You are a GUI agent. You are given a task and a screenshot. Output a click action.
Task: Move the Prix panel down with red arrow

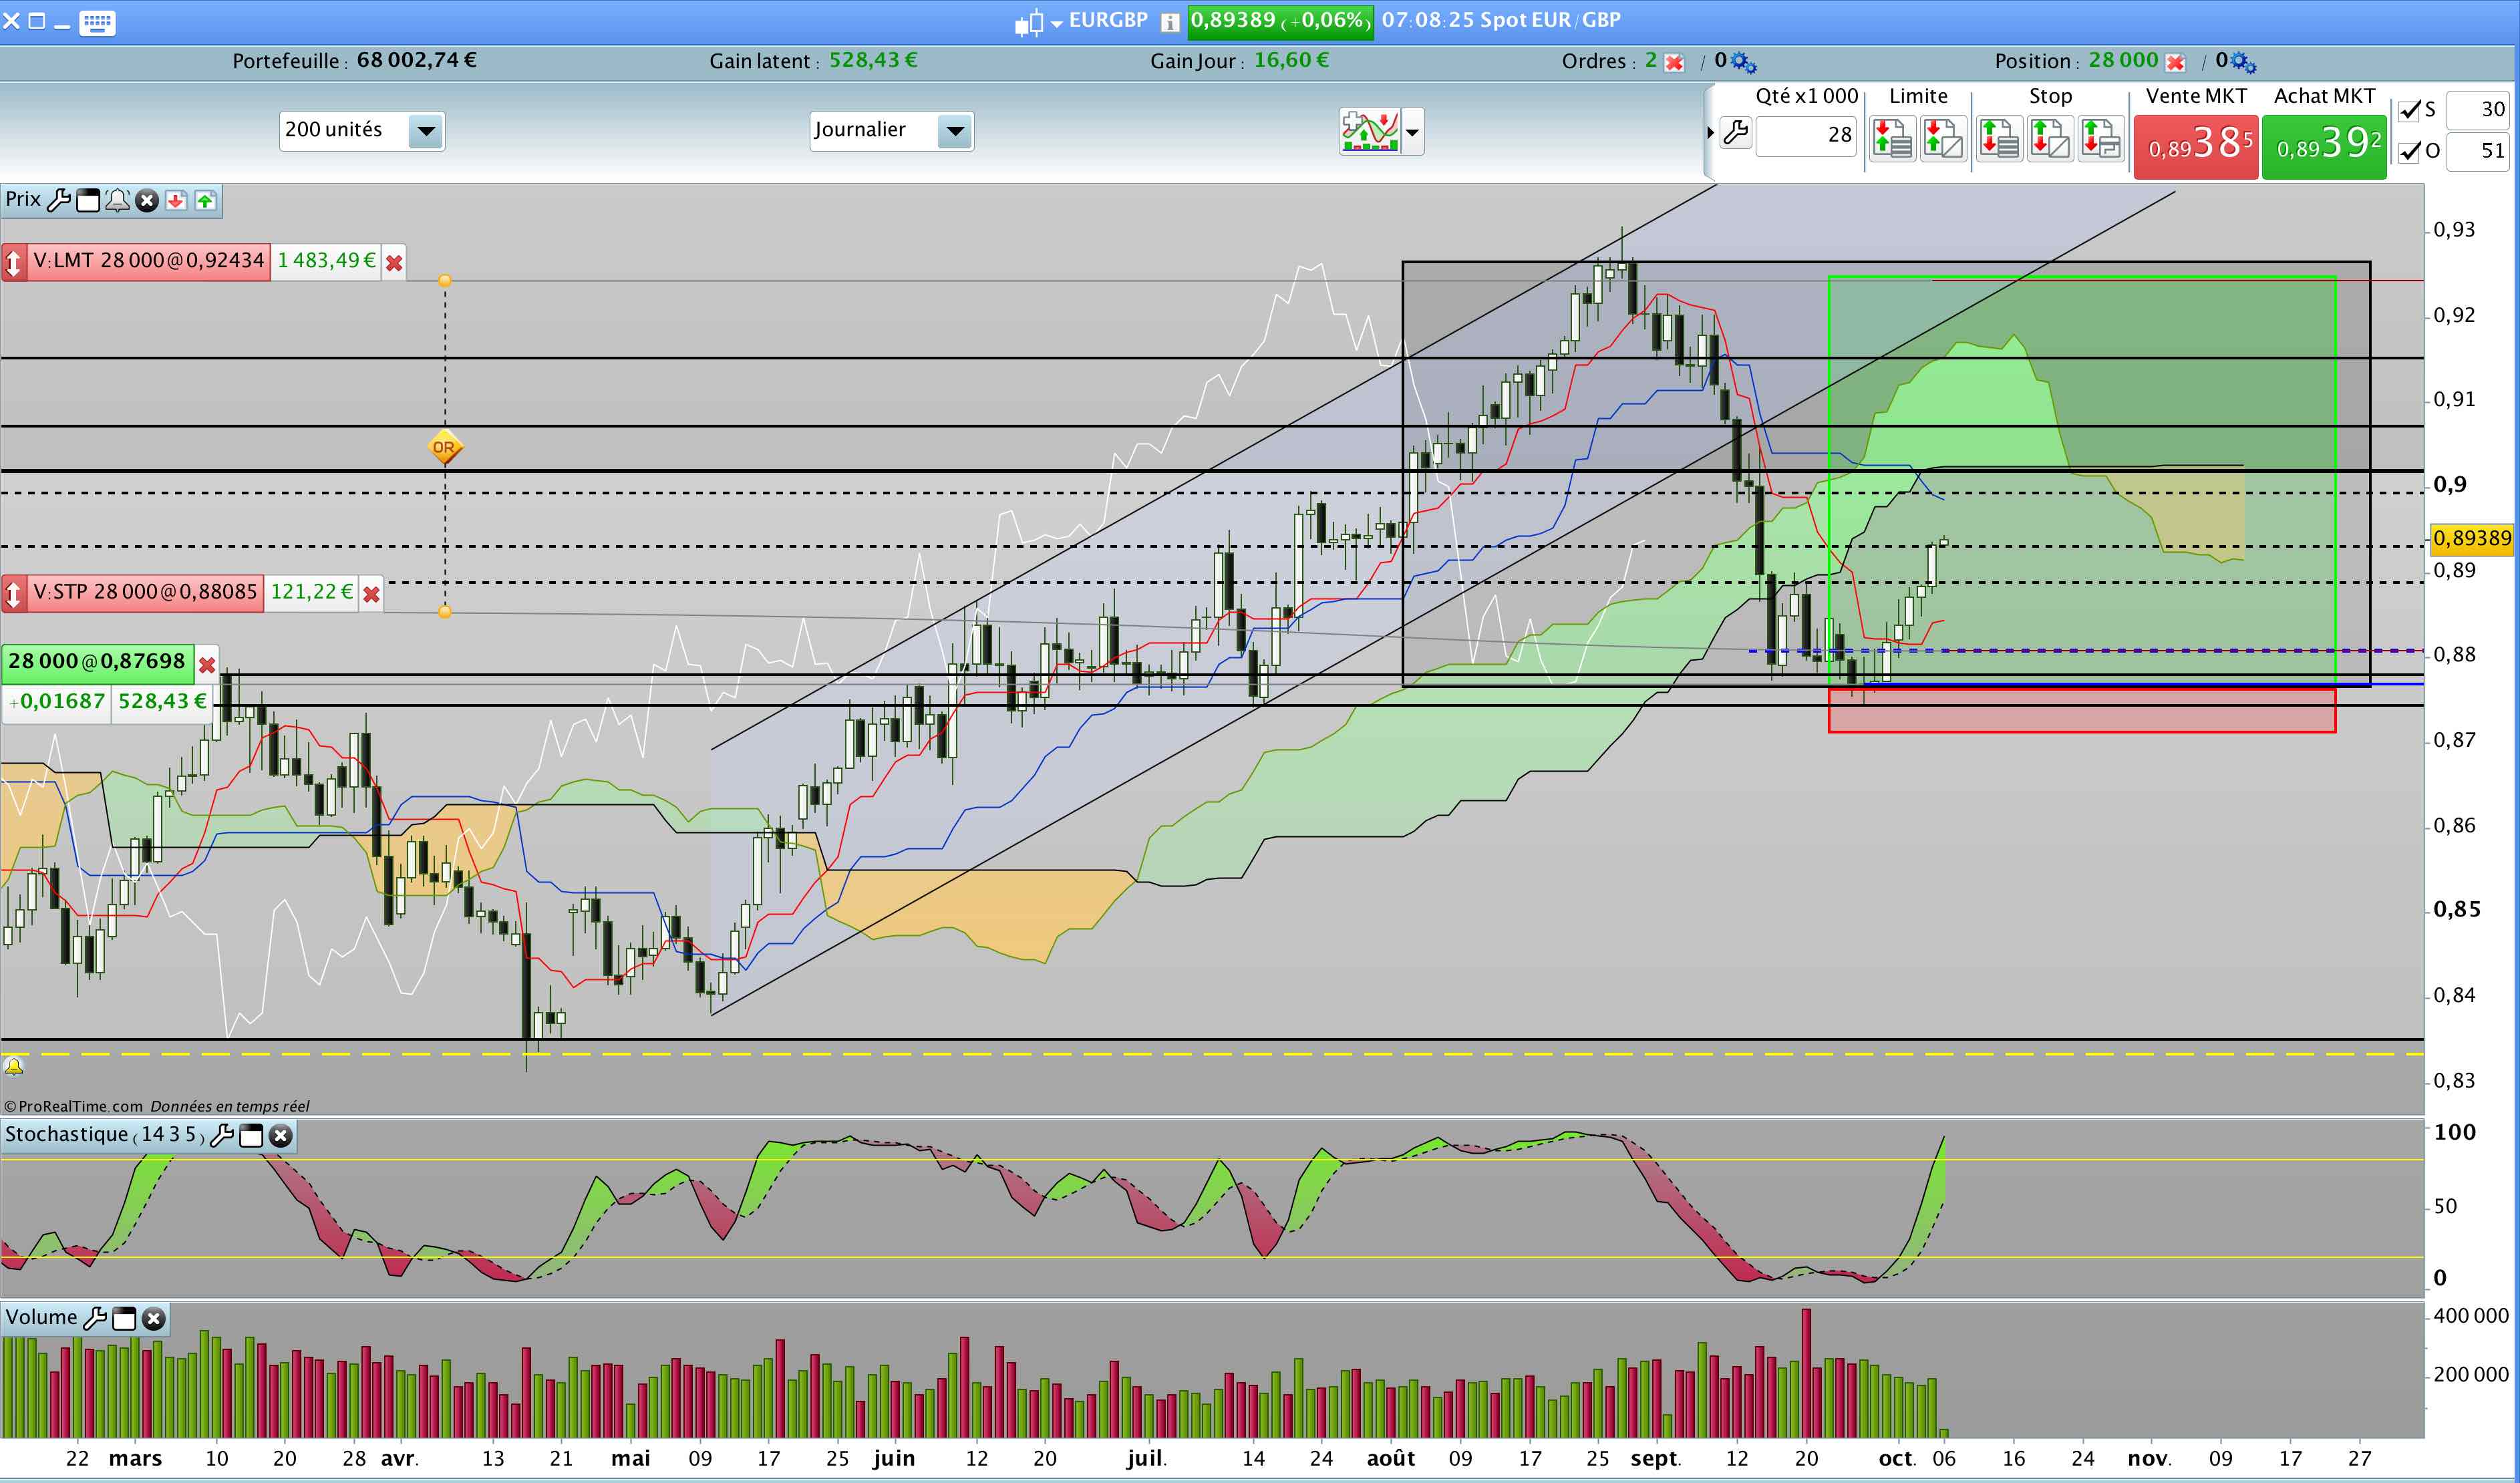point(176,201)
